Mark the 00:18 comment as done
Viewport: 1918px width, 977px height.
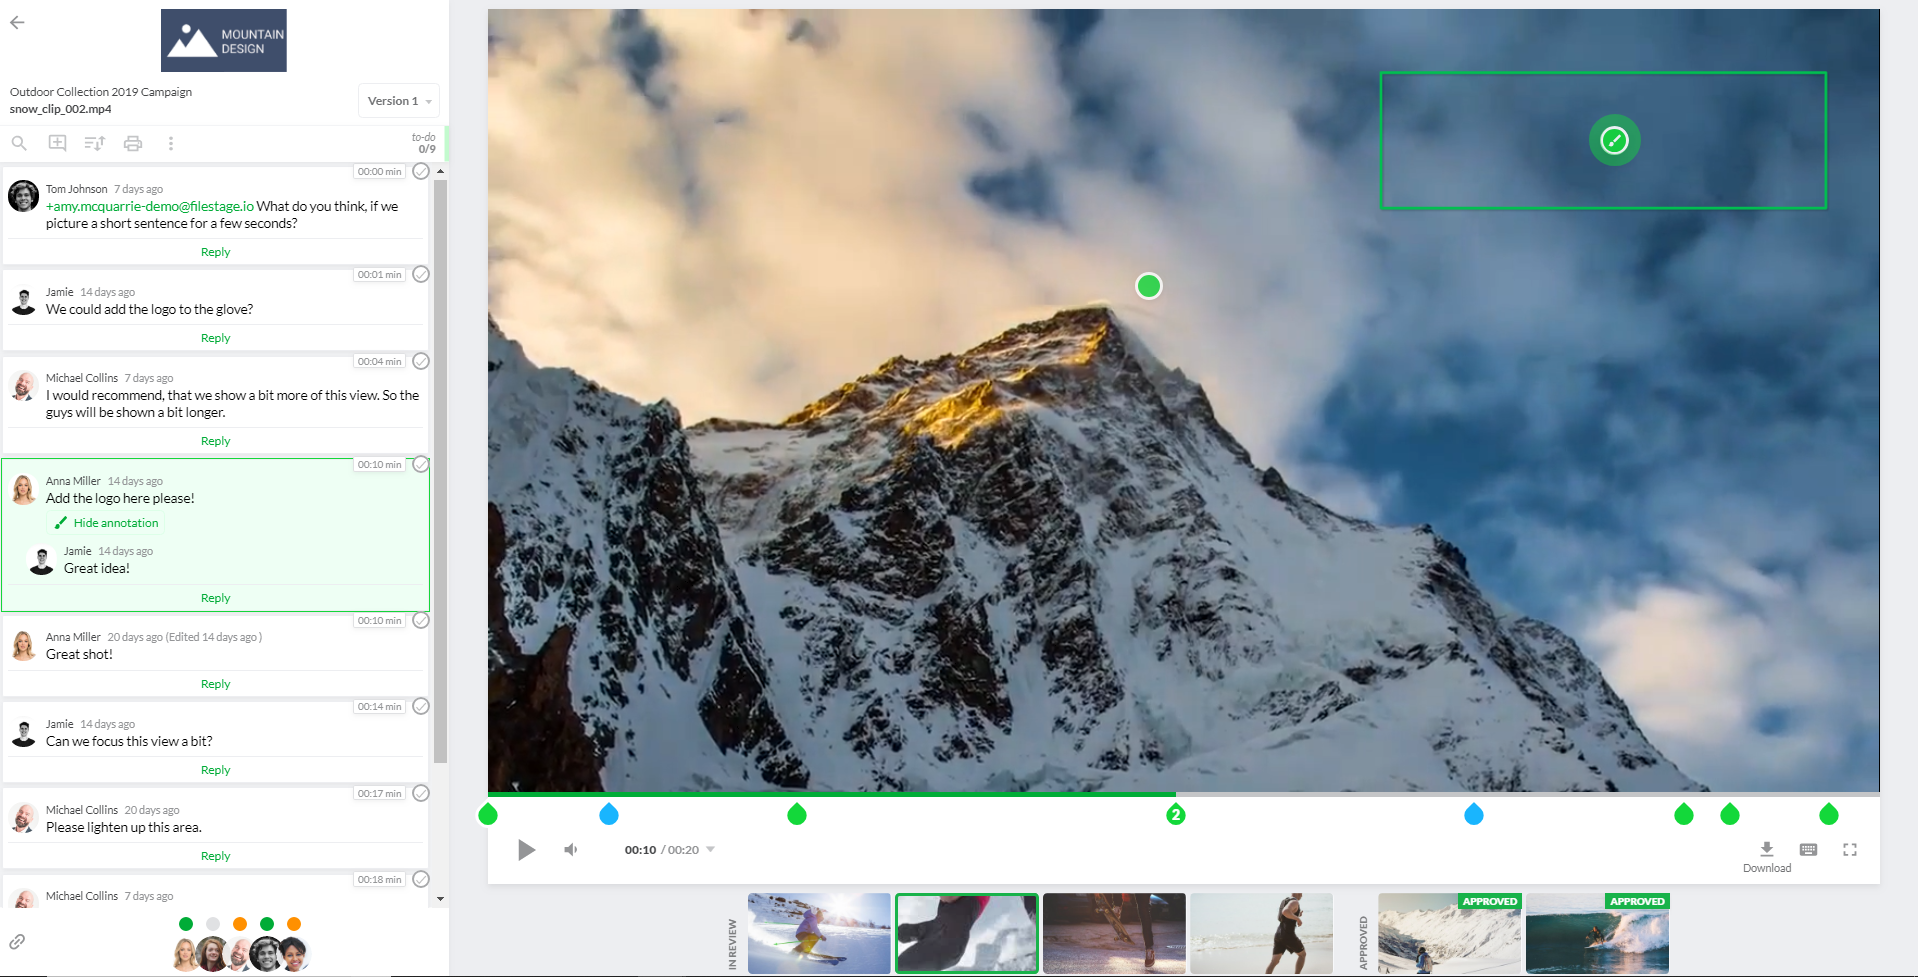pos(421,880)
